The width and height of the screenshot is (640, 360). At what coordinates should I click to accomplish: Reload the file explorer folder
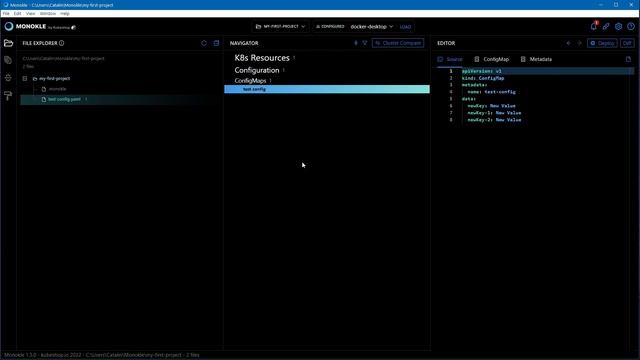[204, 43]
